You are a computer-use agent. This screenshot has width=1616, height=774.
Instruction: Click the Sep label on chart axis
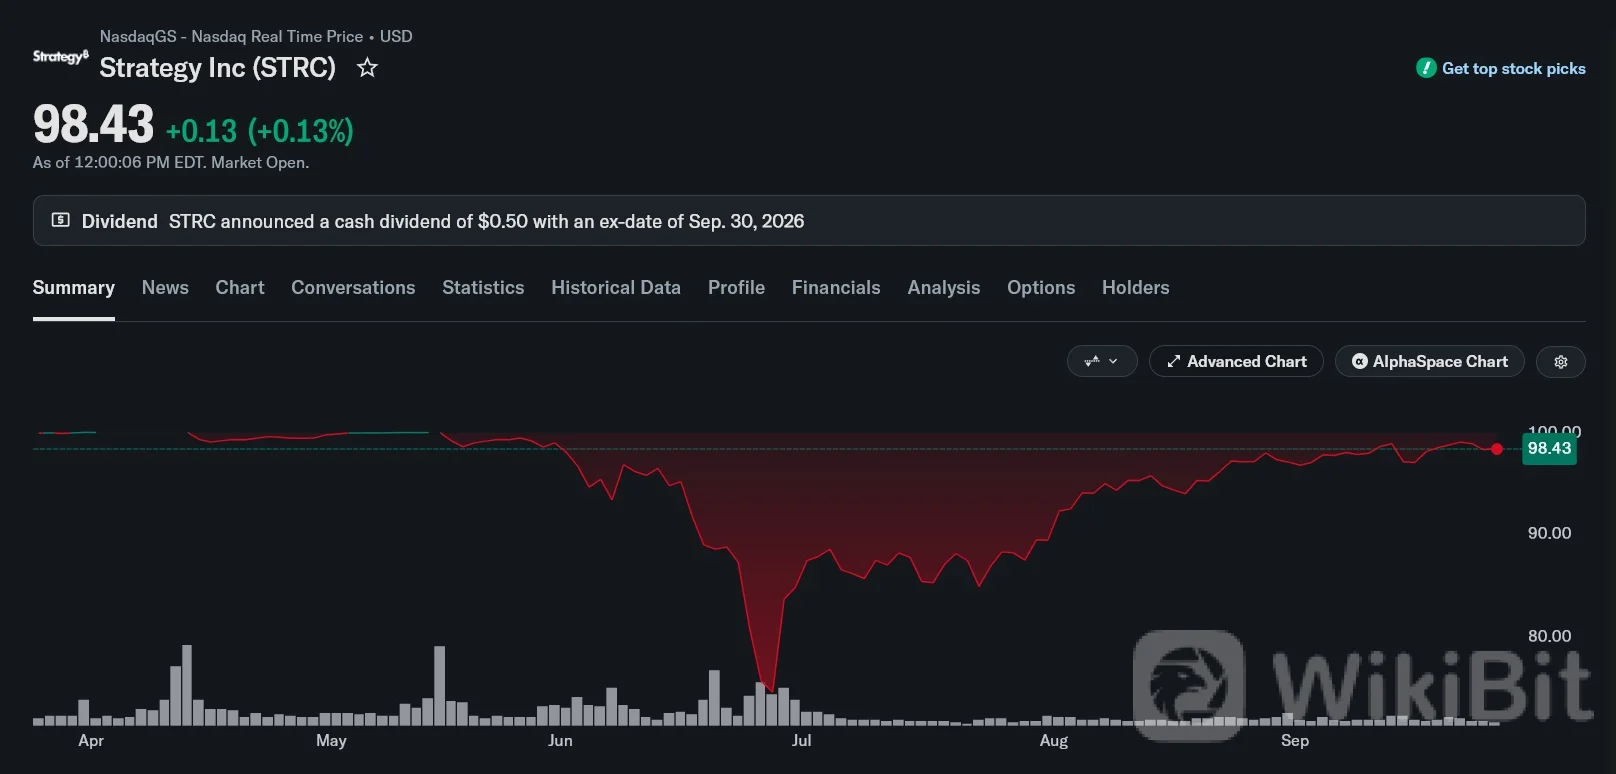[1295, 741]
